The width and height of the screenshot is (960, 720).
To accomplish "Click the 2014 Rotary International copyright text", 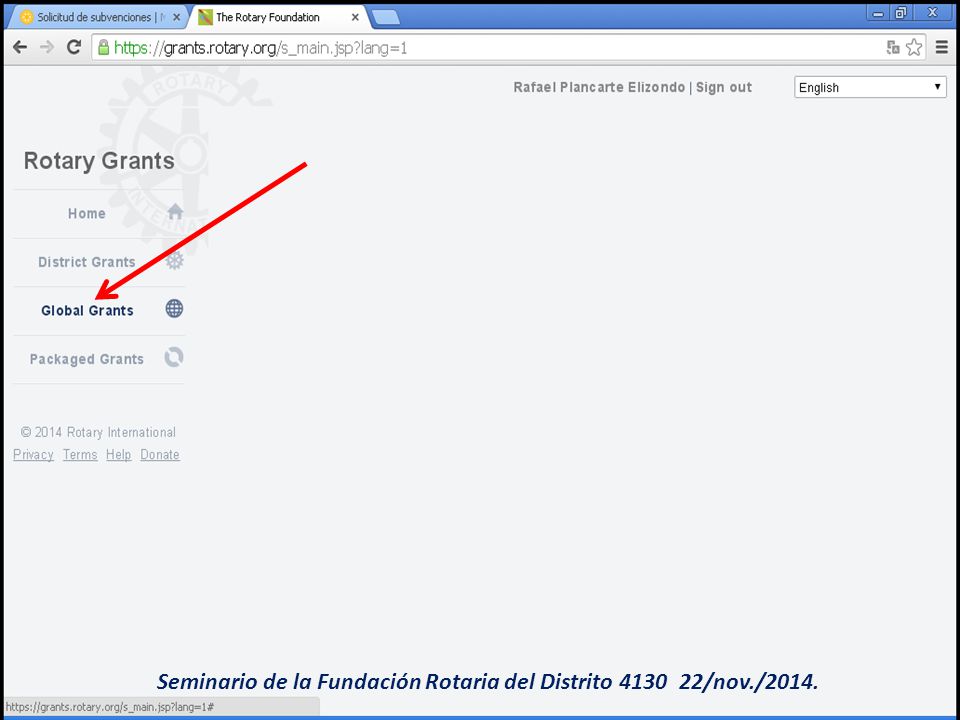I will [98, 432].
